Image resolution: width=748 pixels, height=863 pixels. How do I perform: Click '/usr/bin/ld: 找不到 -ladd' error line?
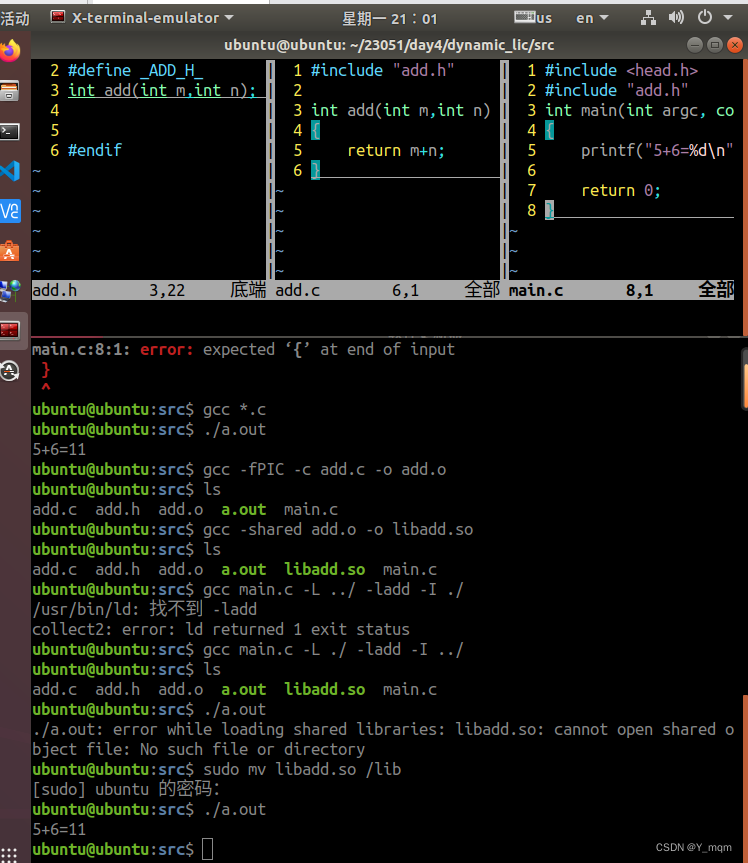[145, 609]
